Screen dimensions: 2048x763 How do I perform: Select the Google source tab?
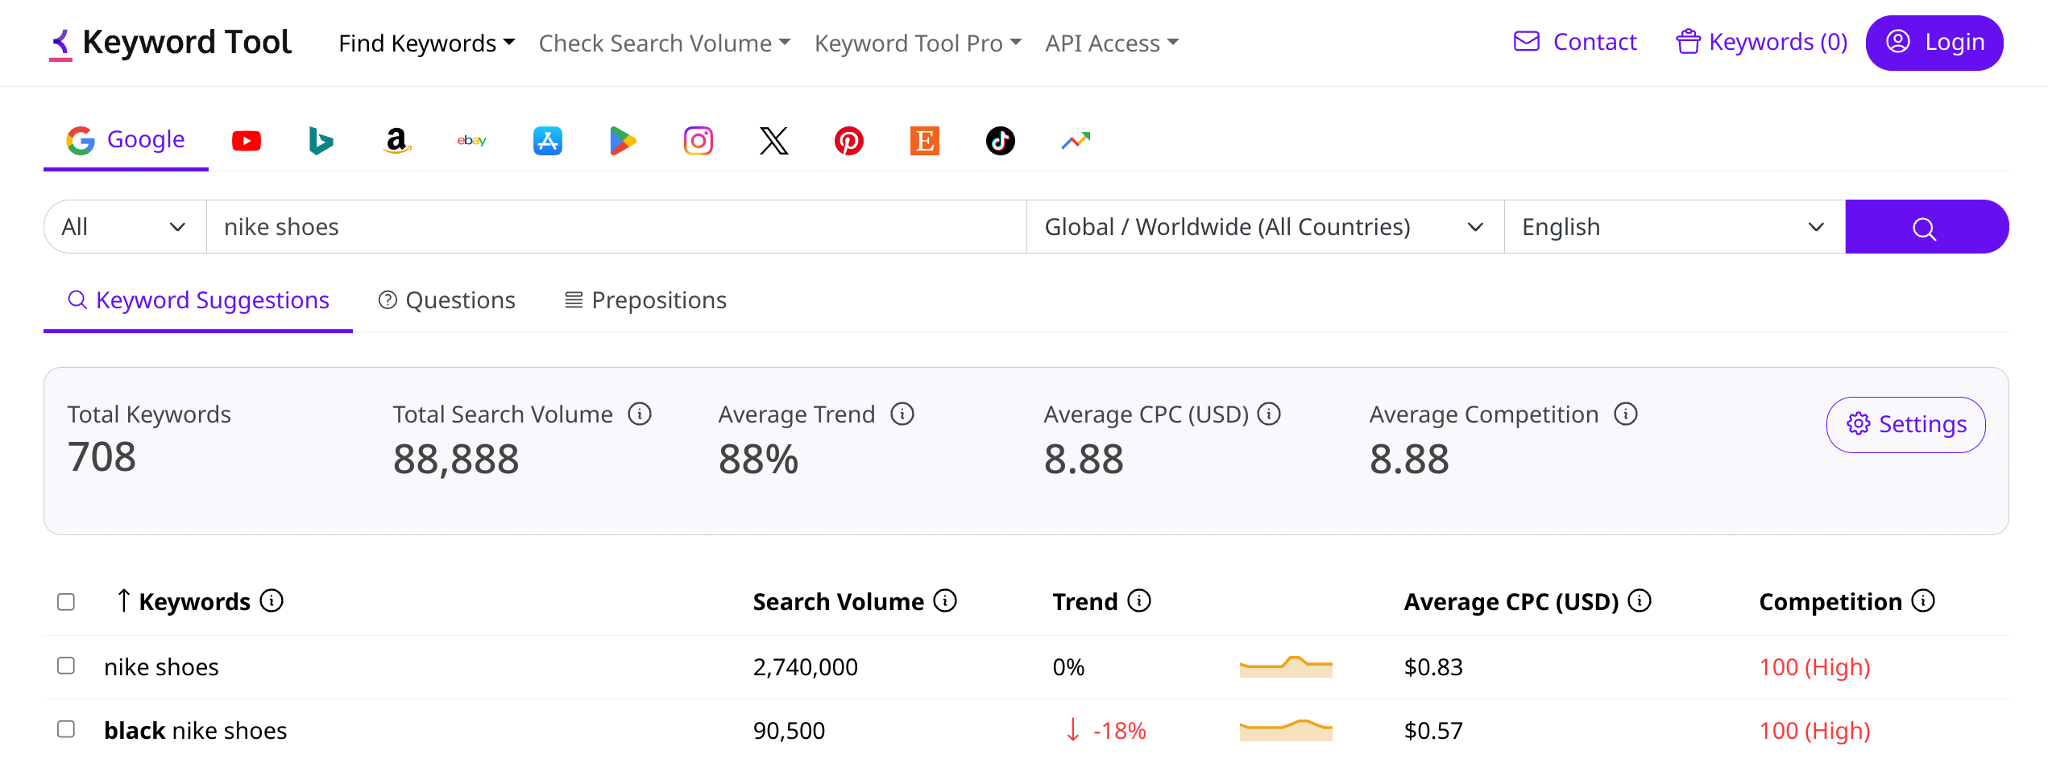coord(126,141)
